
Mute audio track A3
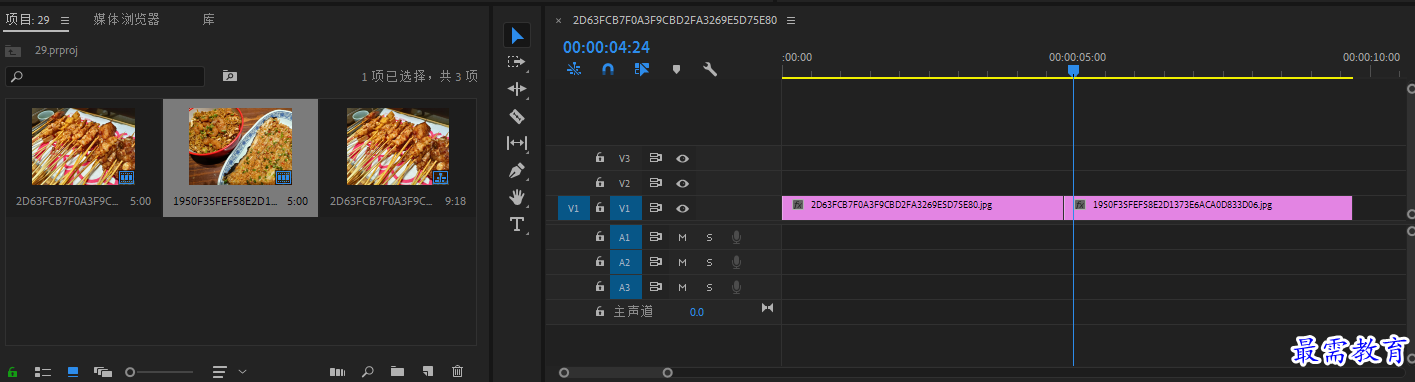click(x=682, y=287)
